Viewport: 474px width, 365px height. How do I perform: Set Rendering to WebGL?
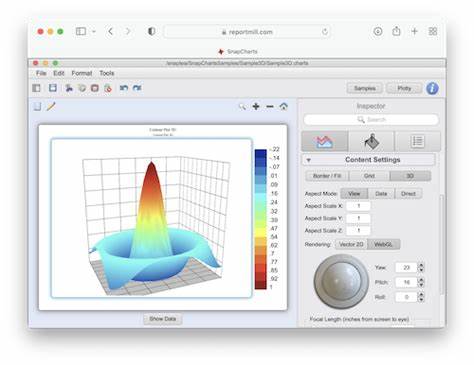(383, 244)
